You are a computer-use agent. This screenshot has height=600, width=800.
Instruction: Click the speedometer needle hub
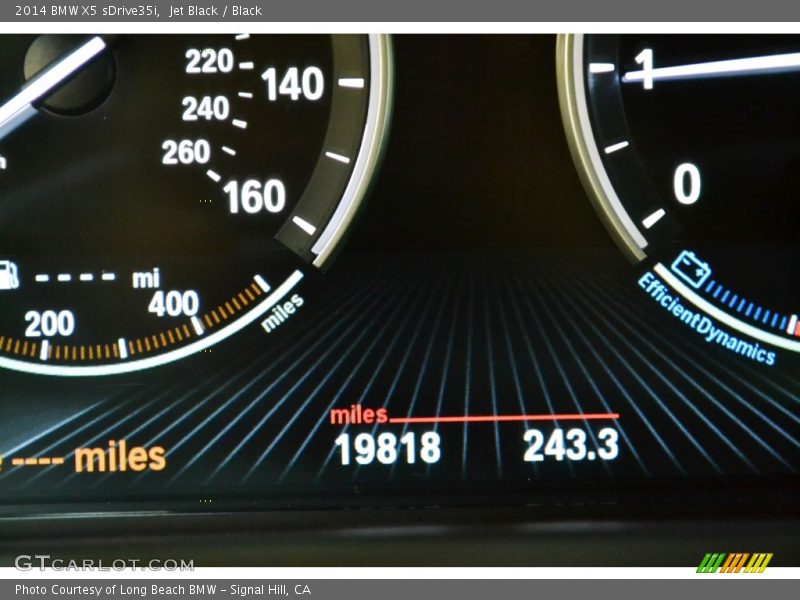click(69, 74)
